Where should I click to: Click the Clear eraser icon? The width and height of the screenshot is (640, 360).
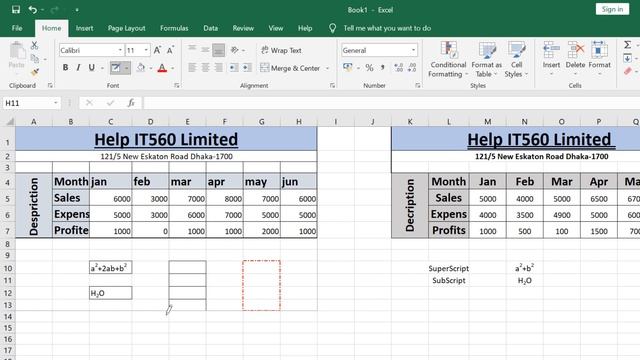click(627, 72)
